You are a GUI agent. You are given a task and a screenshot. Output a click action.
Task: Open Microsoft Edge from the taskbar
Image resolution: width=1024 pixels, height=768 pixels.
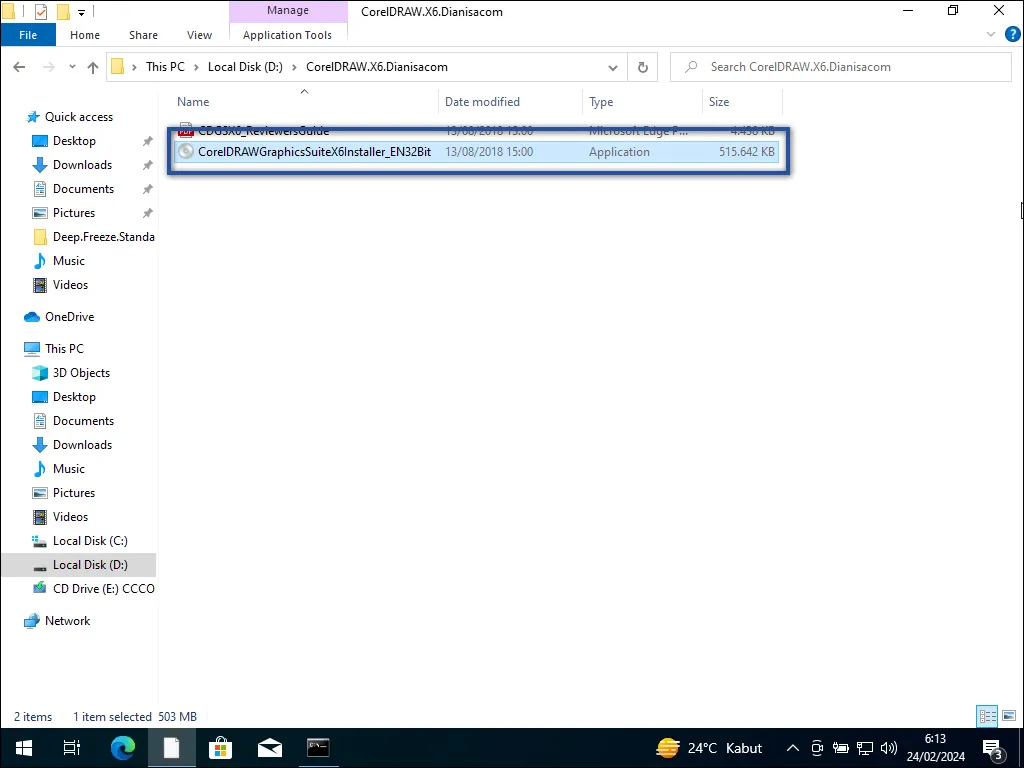pyautogui.click(x=122, y=748)
